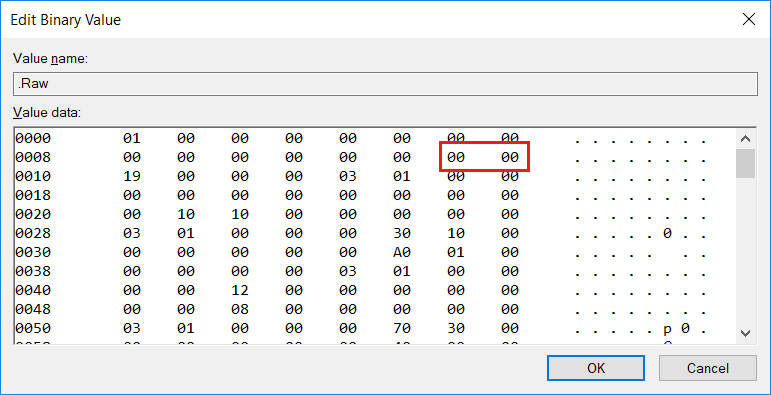Click byte 10 in row 0028
The height and width of the screenshot is (395, 771).
[x=456, y=233]
